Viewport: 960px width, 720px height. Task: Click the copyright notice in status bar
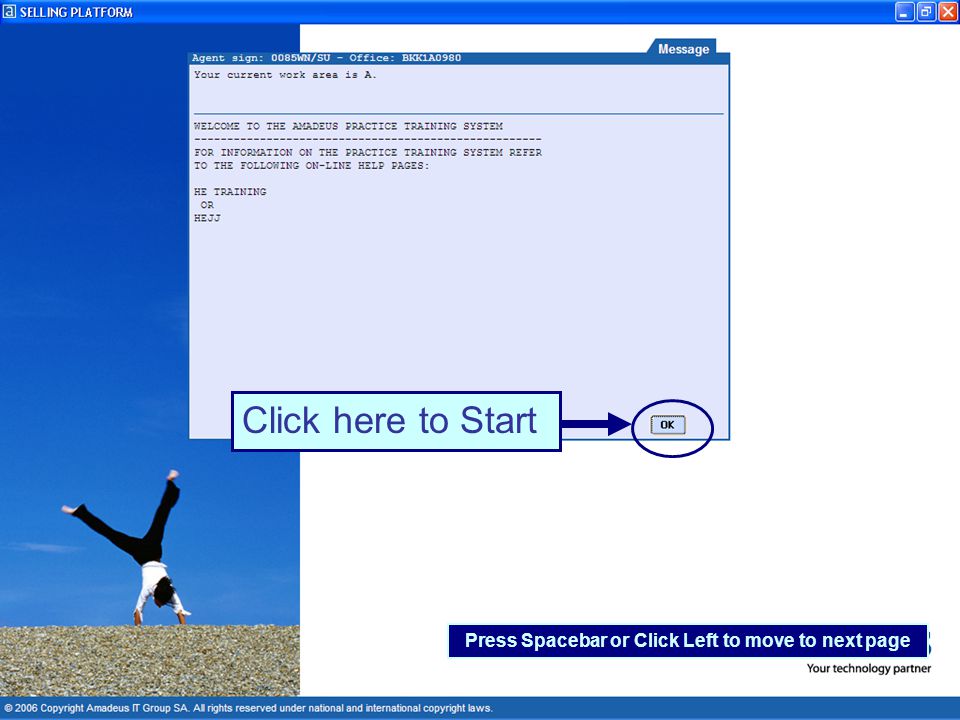248,708
